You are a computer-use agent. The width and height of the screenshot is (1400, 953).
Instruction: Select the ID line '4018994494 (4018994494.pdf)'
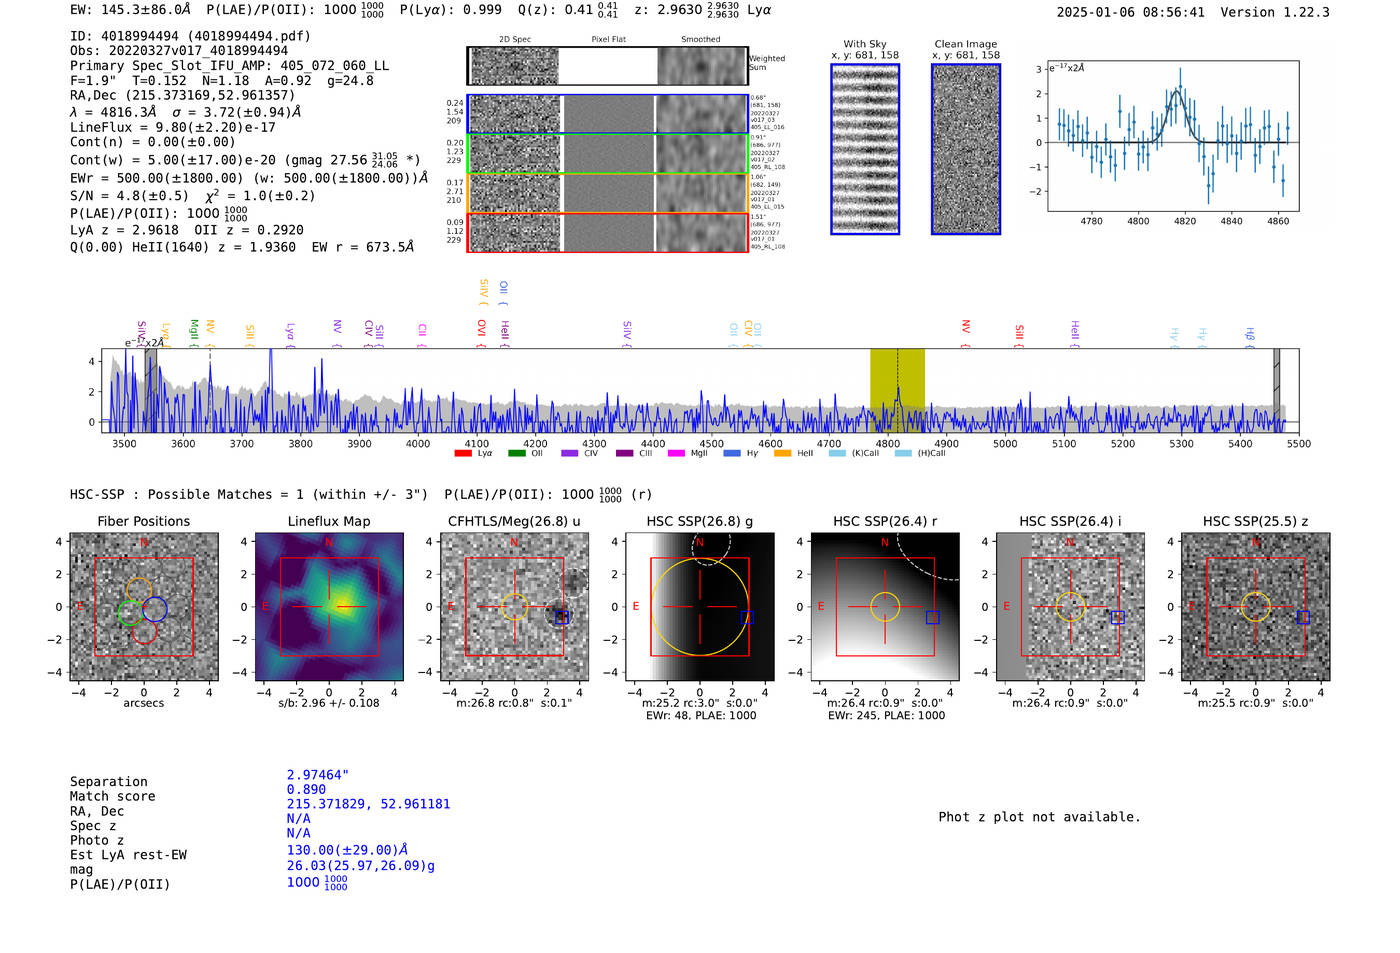(190, 36)
